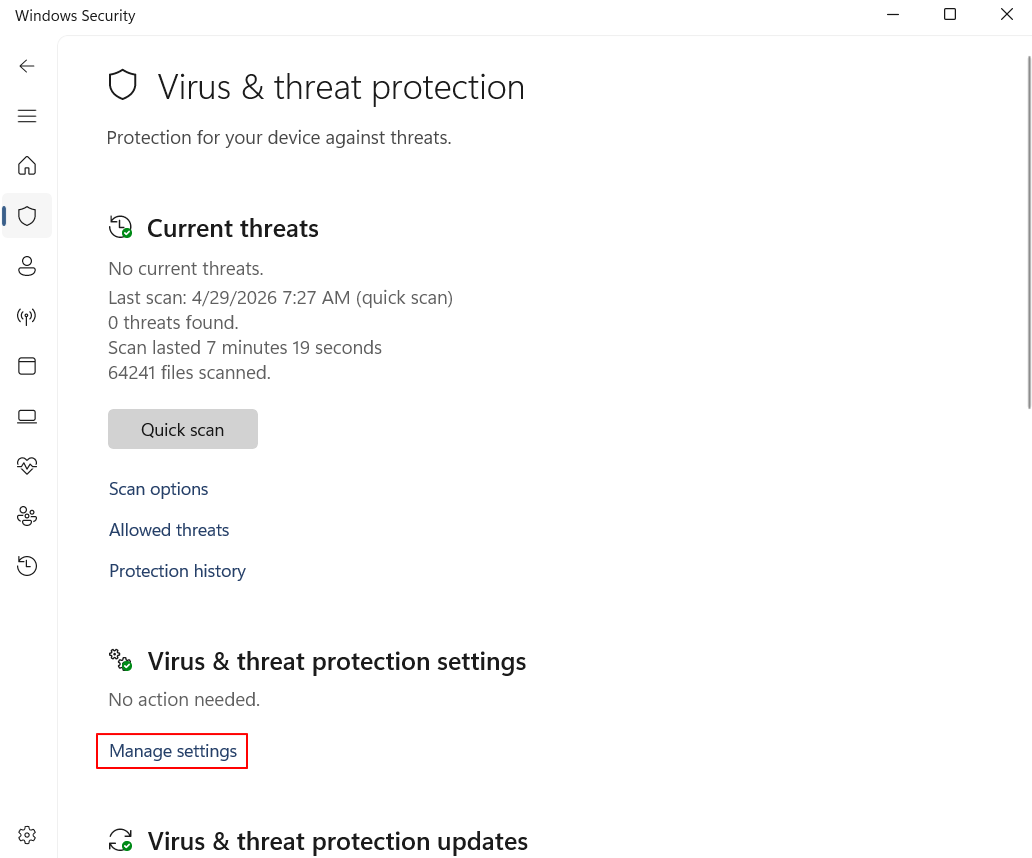Viewport: 1032px width, 858px height.
Task: Maximize the Windows Security window
Action: point(950,15)
